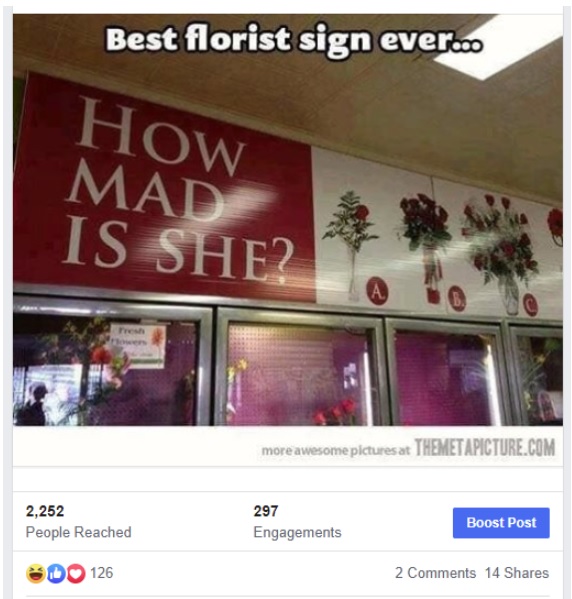Click the People Reached label text
The height and width of the screenshot is (599, 572).
(78, 532)
